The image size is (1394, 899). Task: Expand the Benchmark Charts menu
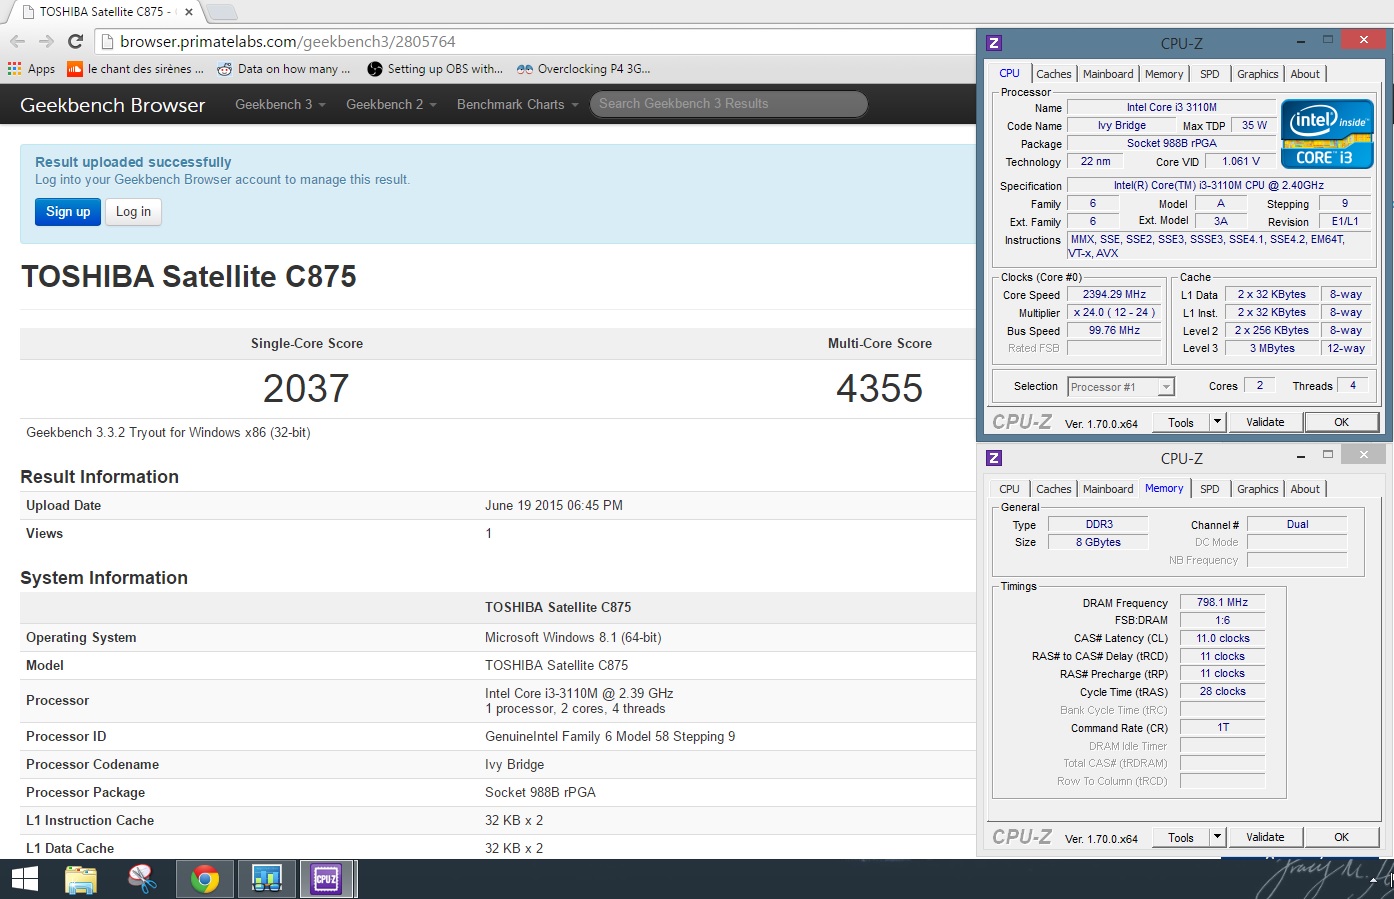[517, 104]
